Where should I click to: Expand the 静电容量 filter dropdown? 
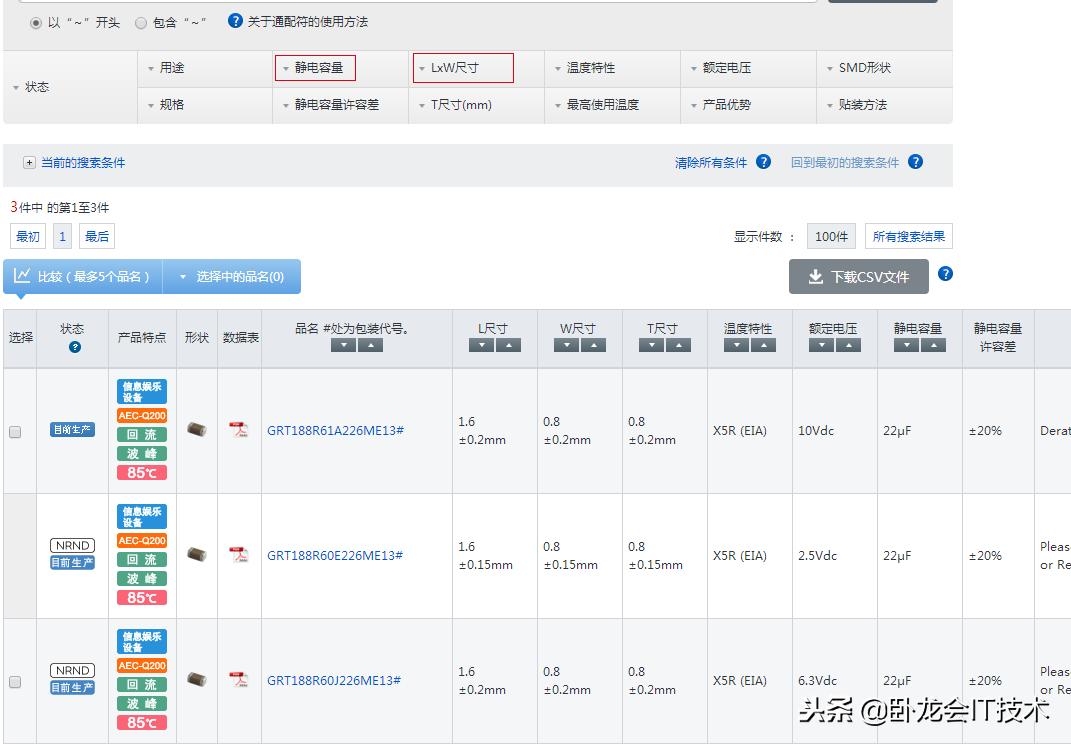[315, 68]
